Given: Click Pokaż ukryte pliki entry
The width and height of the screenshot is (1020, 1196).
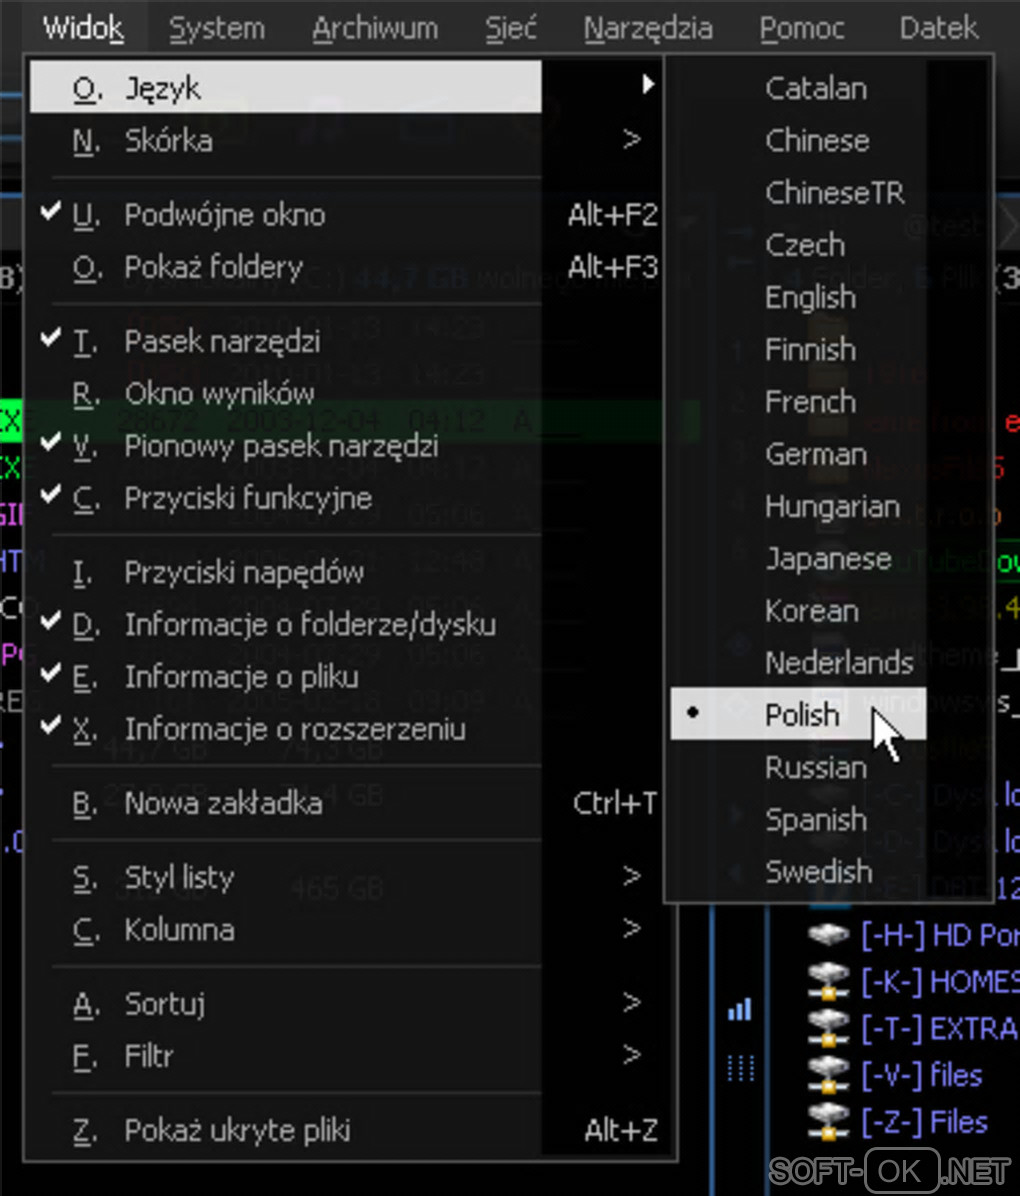Looking at the screenshot, I should [237, 1130].
